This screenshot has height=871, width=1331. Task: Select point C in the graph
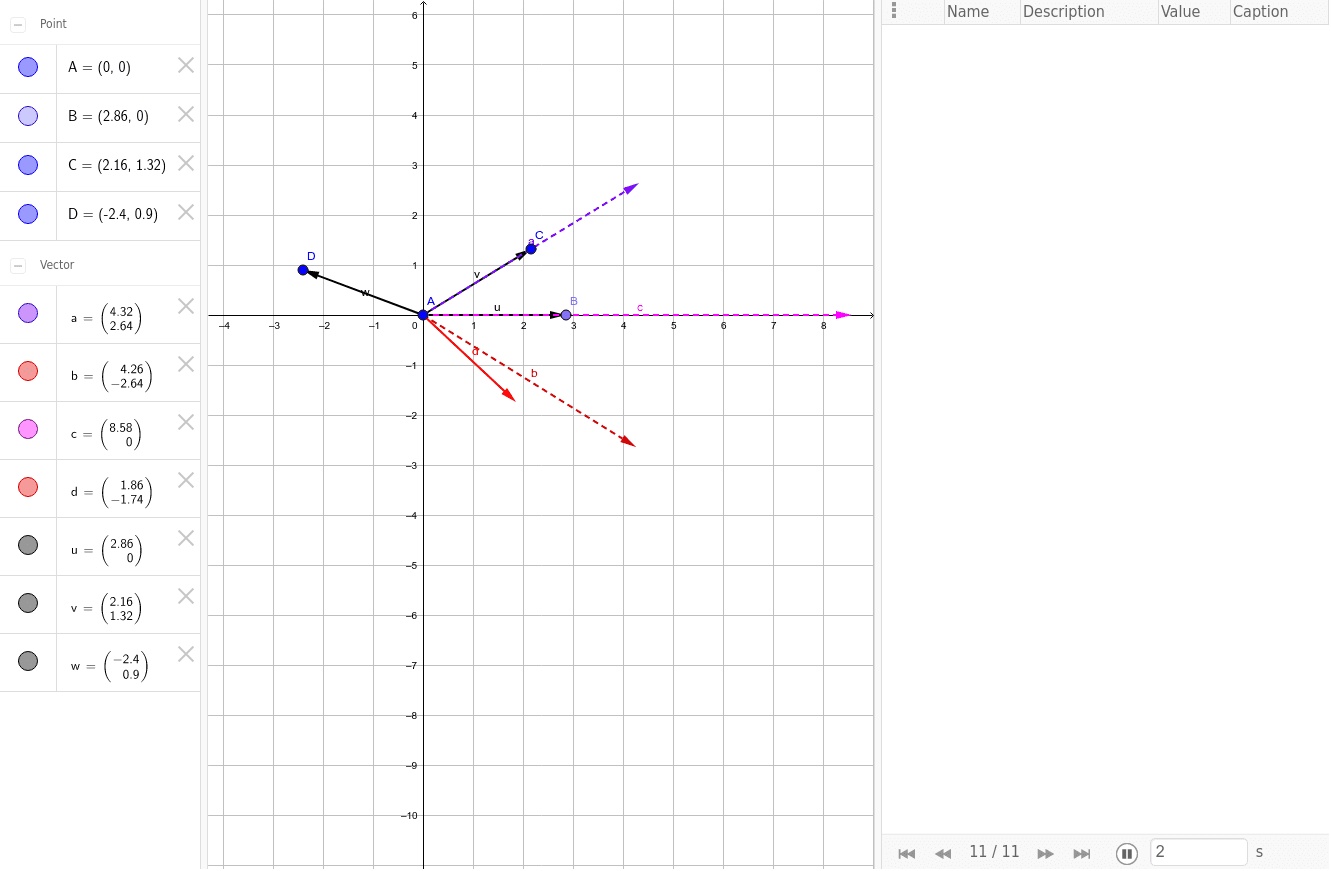coord(531,249)
